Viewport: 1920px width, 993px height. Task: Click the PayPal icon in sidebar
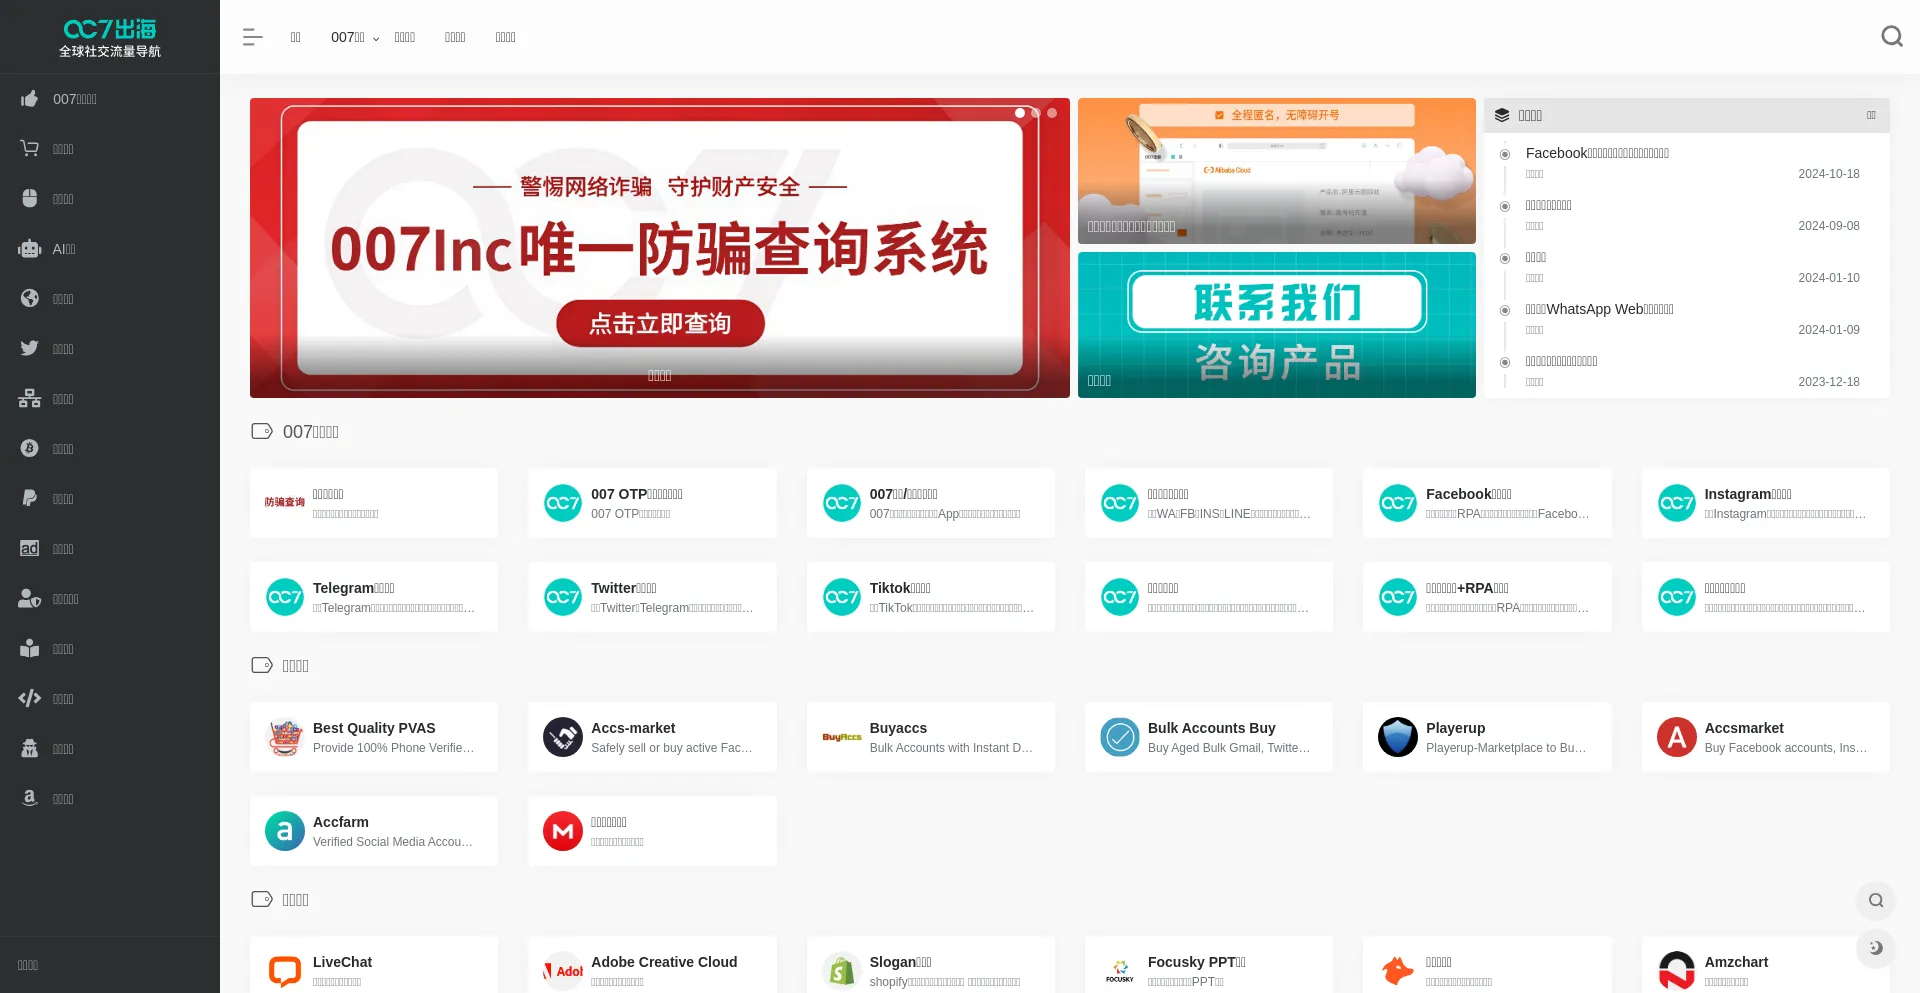pos(30,499)
